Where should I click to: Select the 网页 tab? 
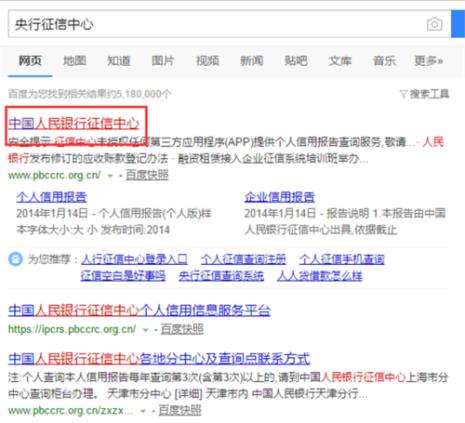30,61
